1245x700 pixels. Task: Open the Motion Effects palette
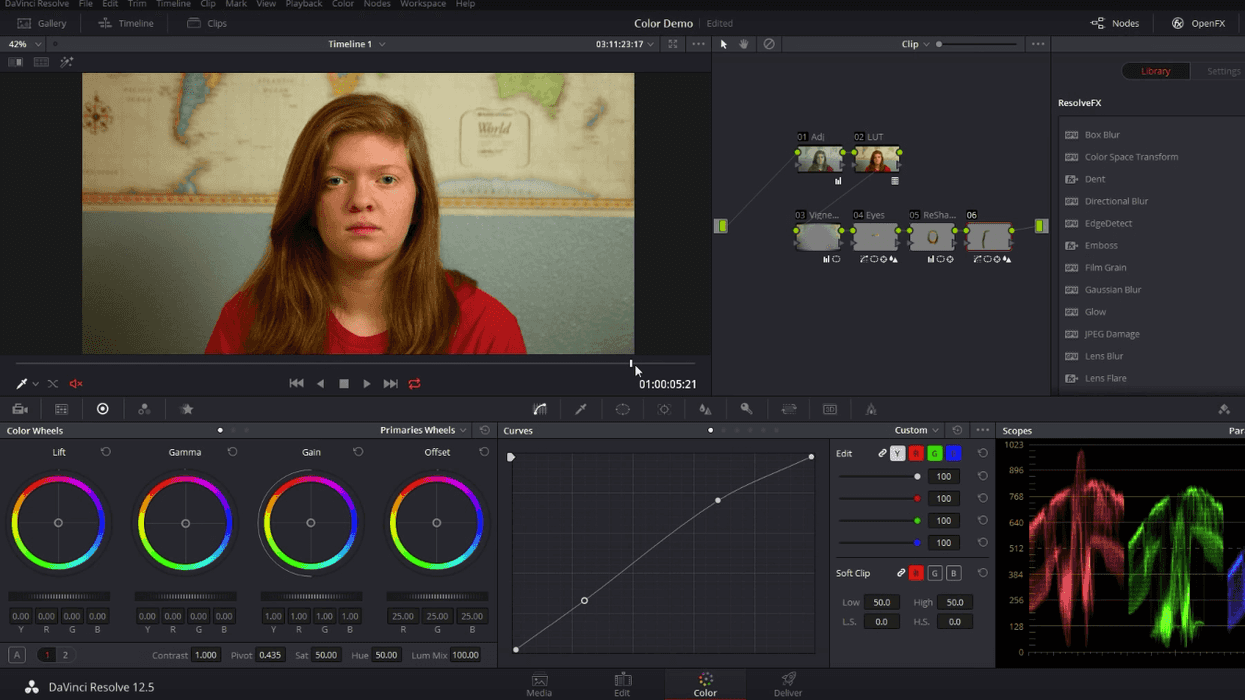[x=187, y=409]
